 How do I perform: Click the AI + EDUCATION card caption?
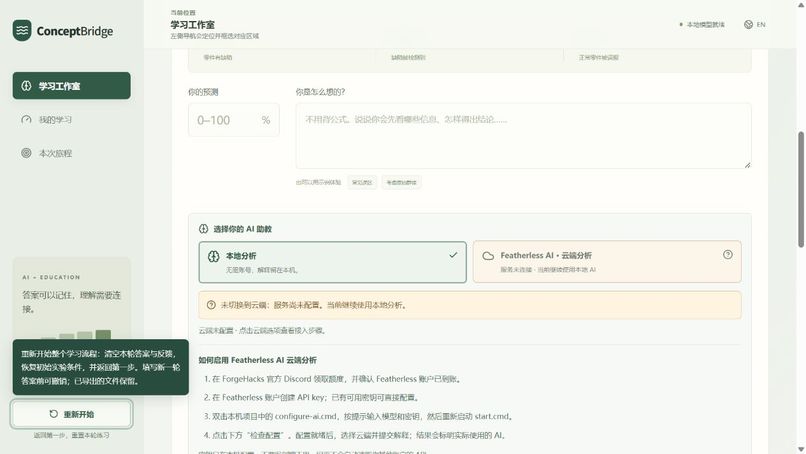[51, 277]
